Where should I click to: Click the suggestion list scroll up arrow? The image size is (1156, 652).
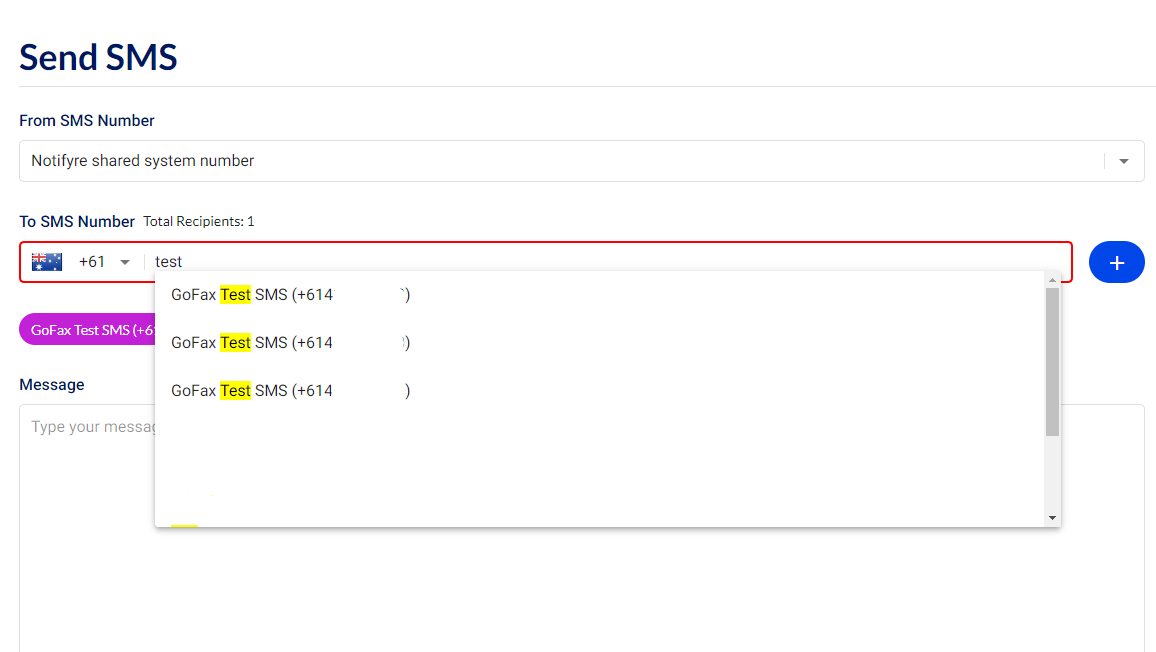coord(1052,280)
